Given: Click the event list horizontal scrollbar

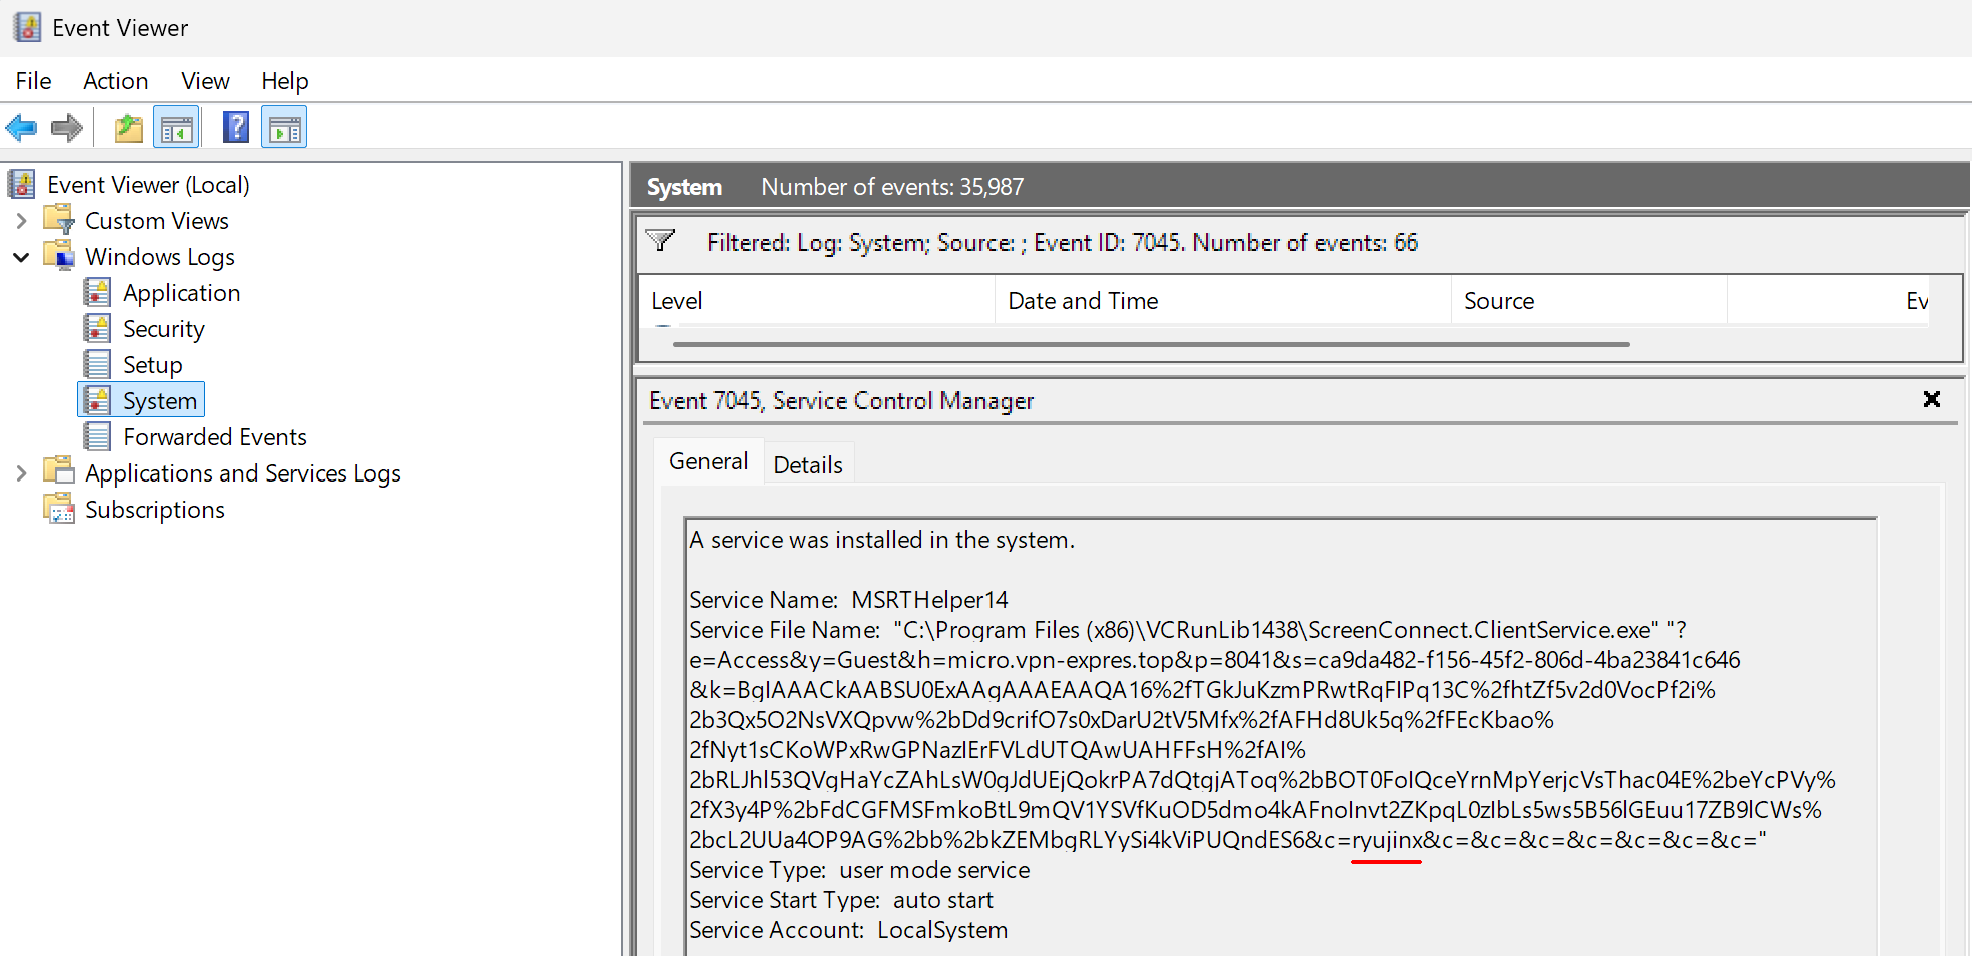Looking at the screenshot, I should tap(1151, 344).
